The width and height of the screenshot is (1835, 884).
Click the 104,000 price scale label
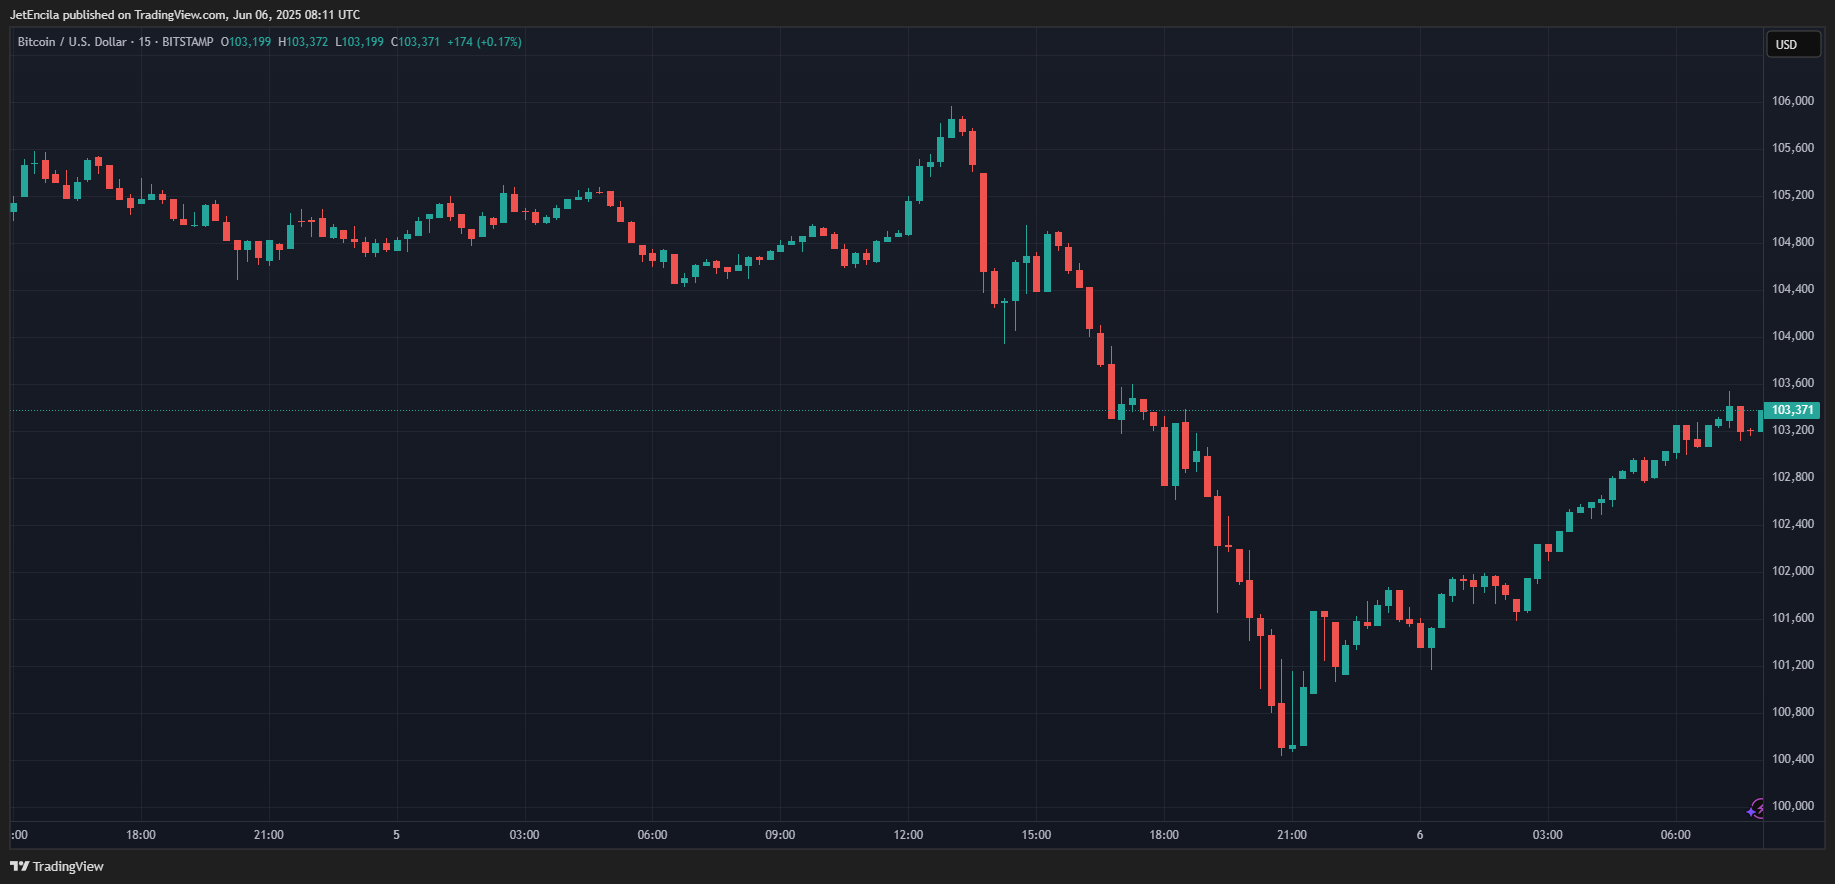pos(1792,336)
